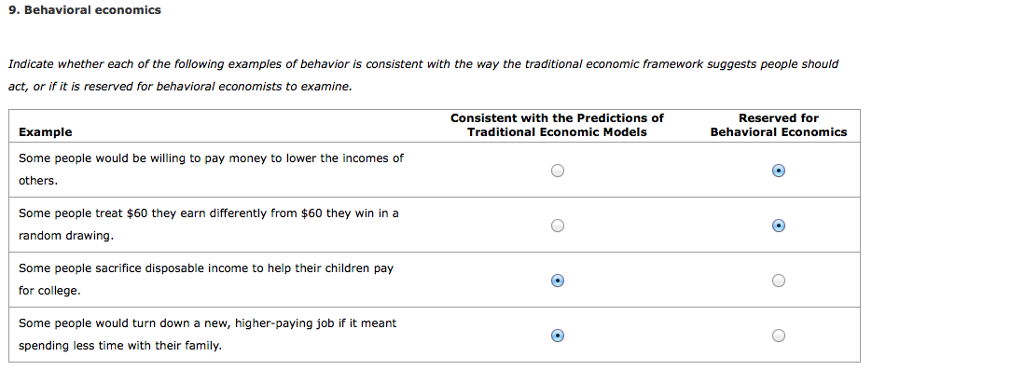
Task: Pick Behavioral Economics for higher-paying job example
Action: [778, 335]
